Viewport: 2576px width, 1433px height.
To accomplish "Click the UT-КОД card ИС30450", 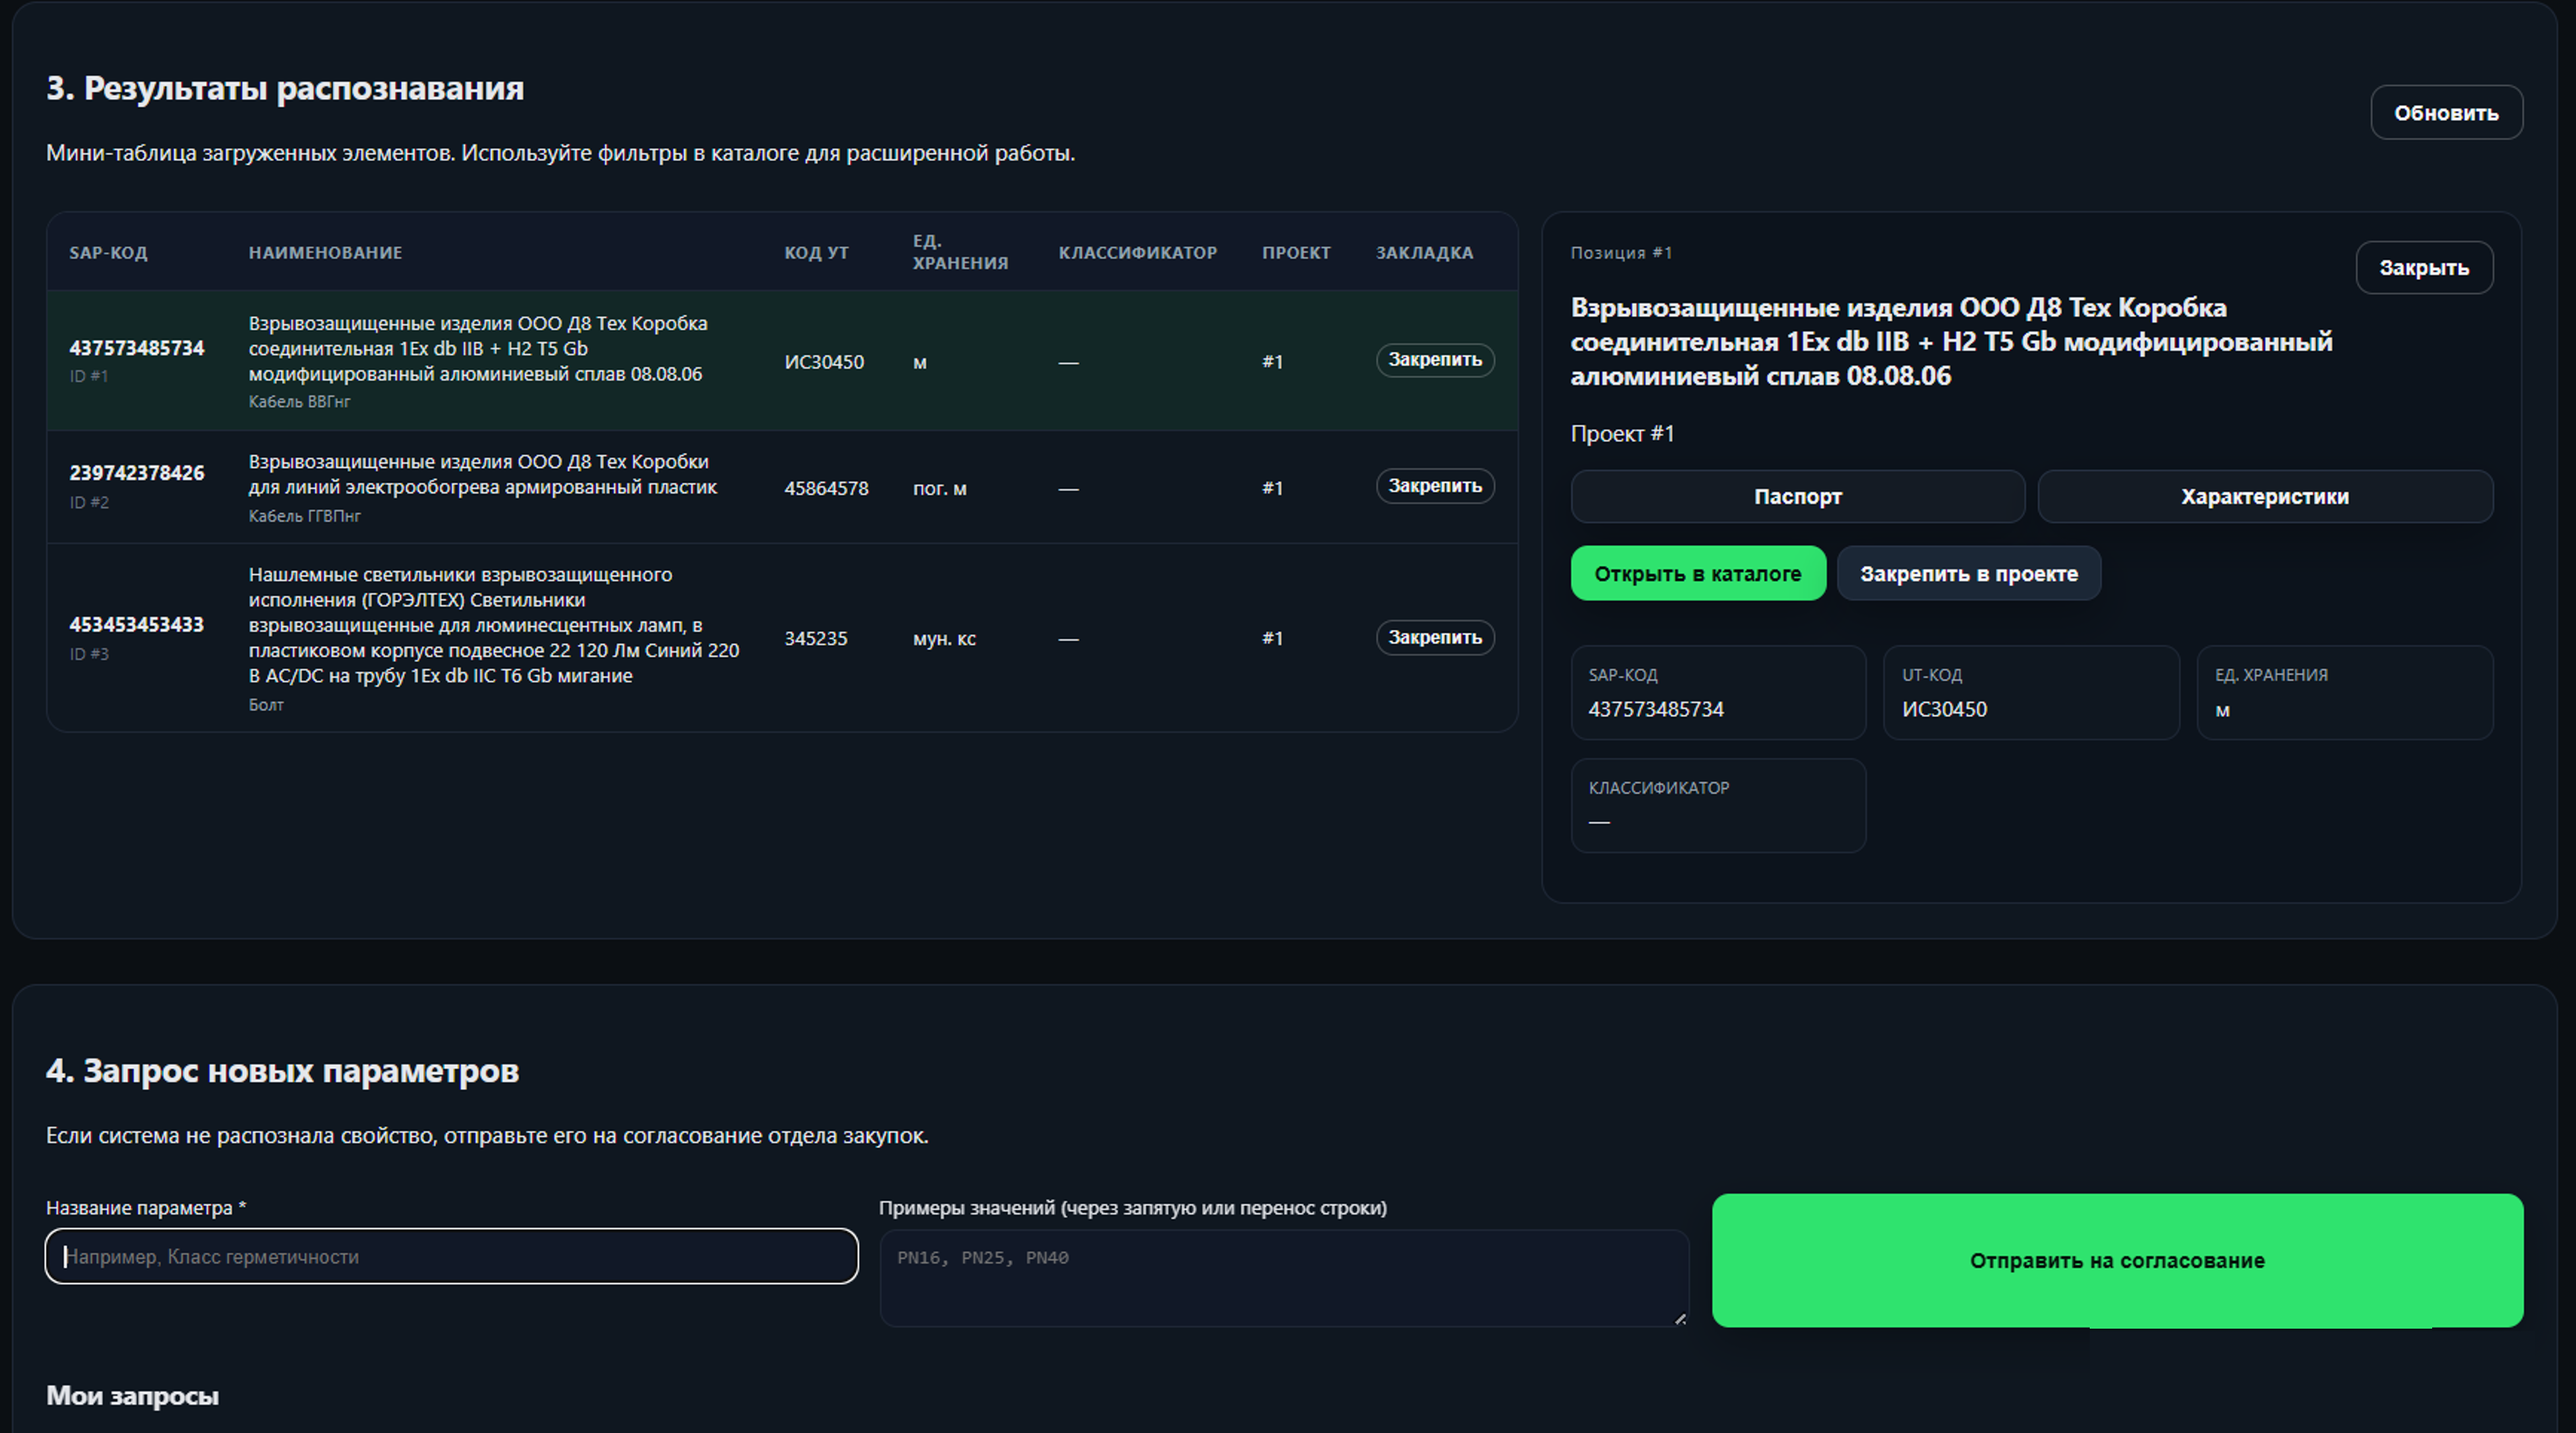I will coord(2030,693).
